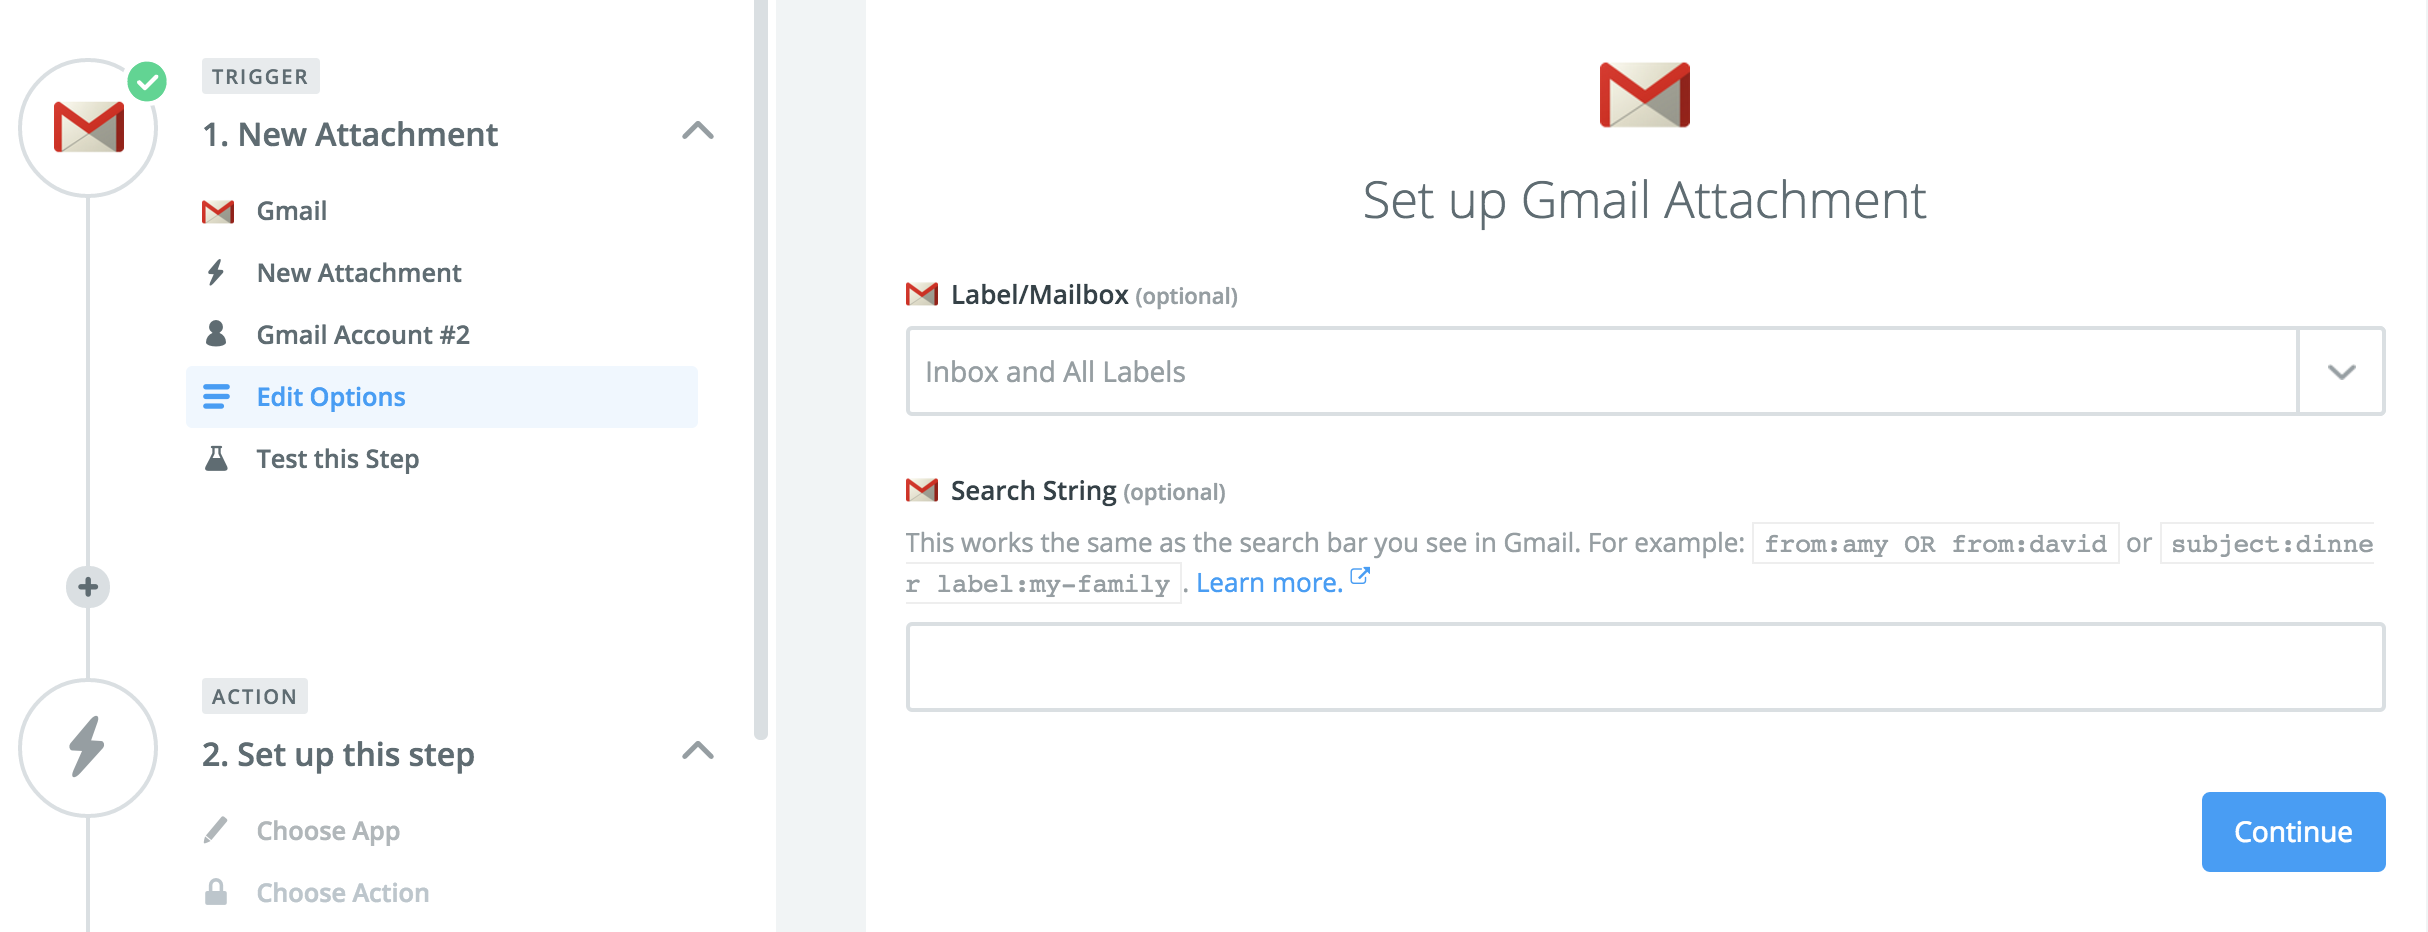Open the Learn more link
The width and height of the screenshot is (2428, 932).
(x=1269, y=583)
